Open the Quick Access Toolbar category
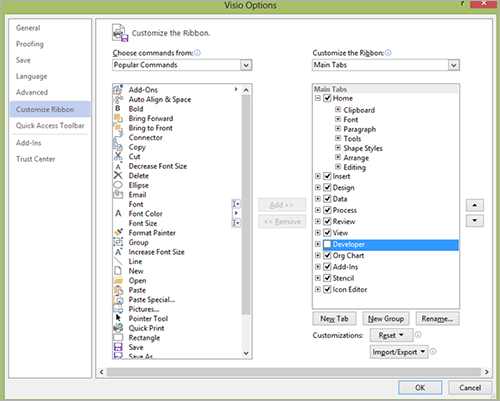The width and height of the screenshot is (500, 401). [50, 125]
